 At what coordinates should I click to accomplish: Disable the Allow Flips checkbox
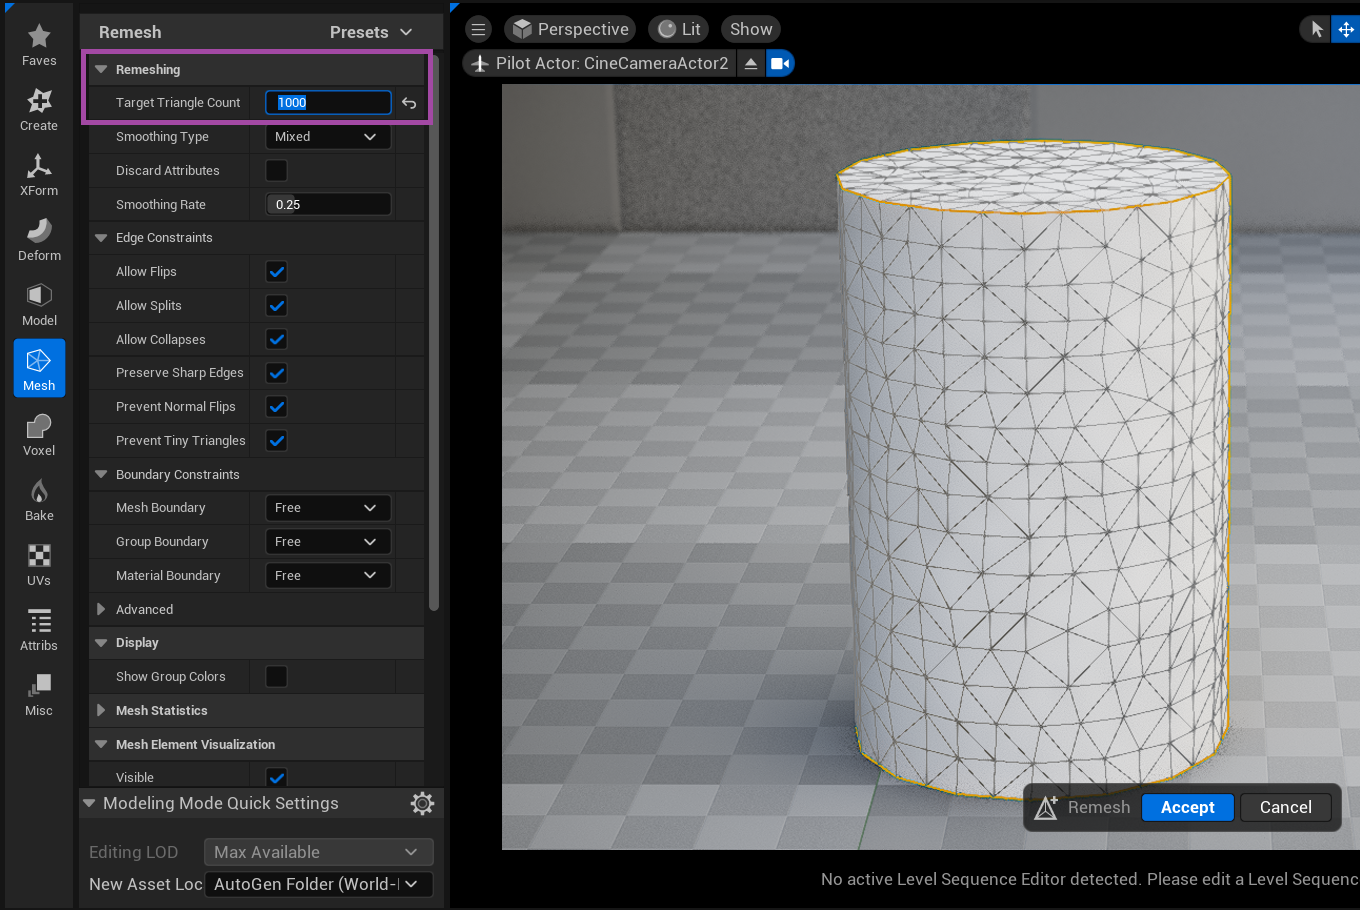click(x=276, y=271)
